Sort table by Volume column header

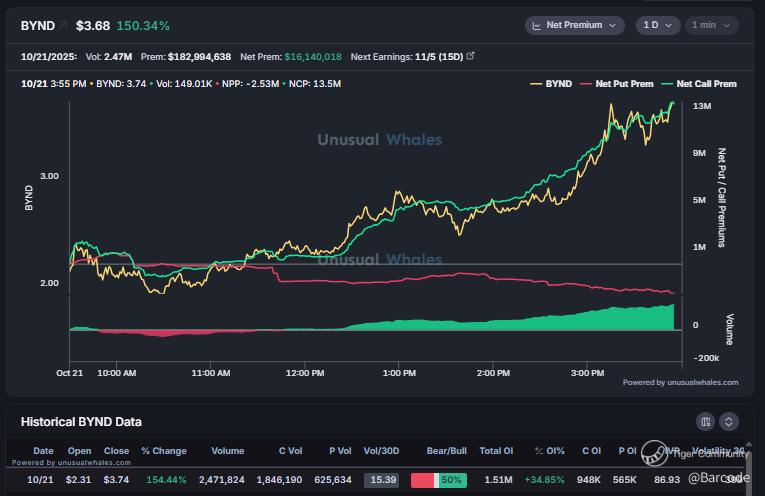click(227, 451)
